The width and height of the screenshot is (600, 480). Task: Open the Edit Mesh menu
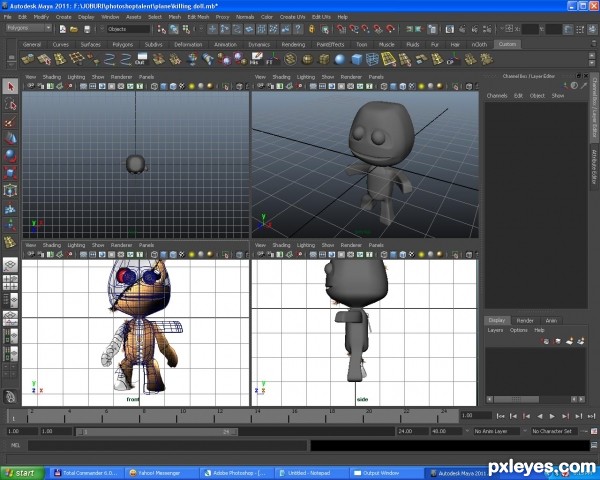(x=198, y=17)
